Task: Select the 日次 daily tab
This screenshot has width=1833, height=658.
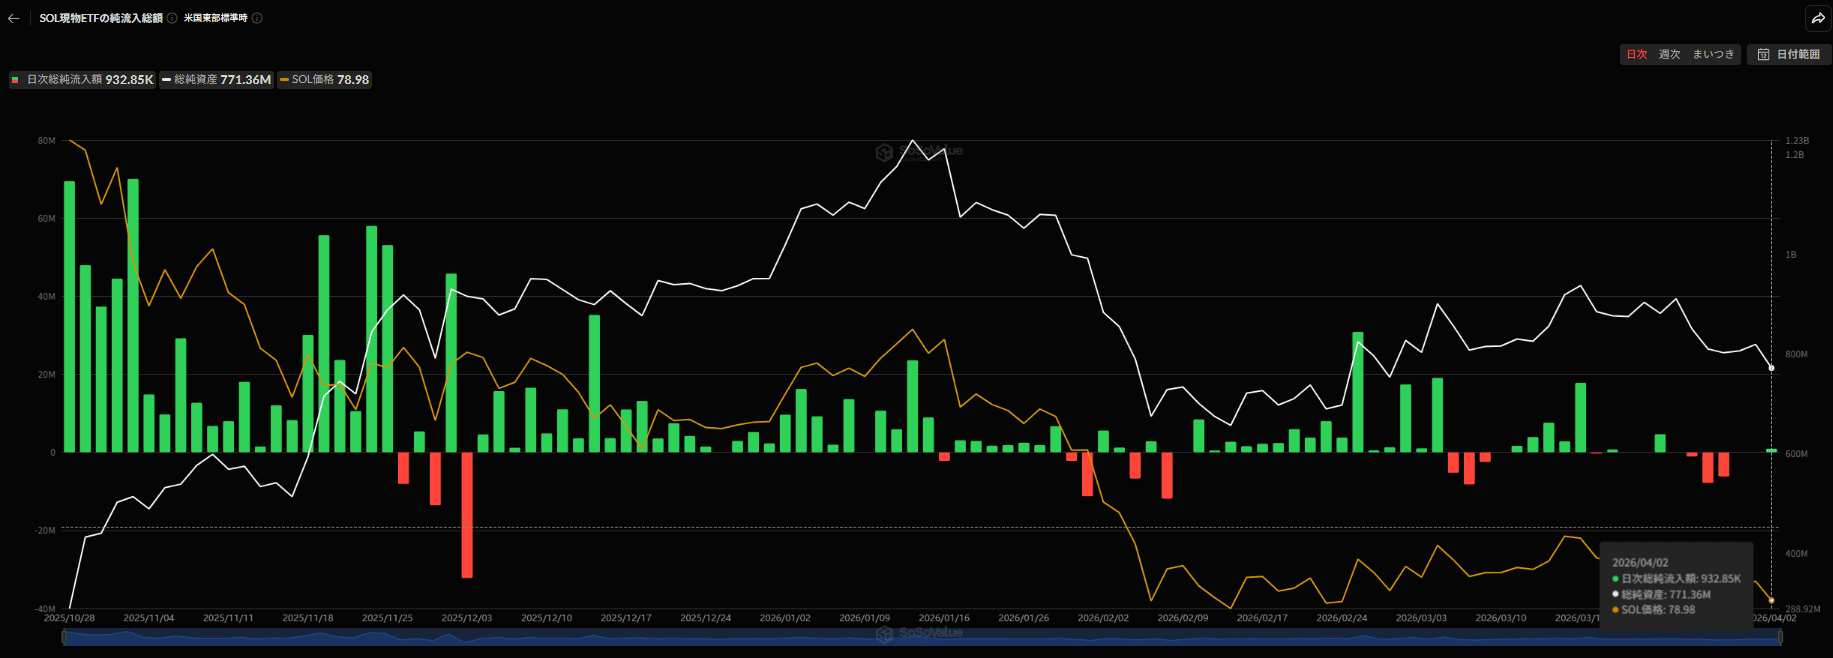Action: click(1636, 55)
